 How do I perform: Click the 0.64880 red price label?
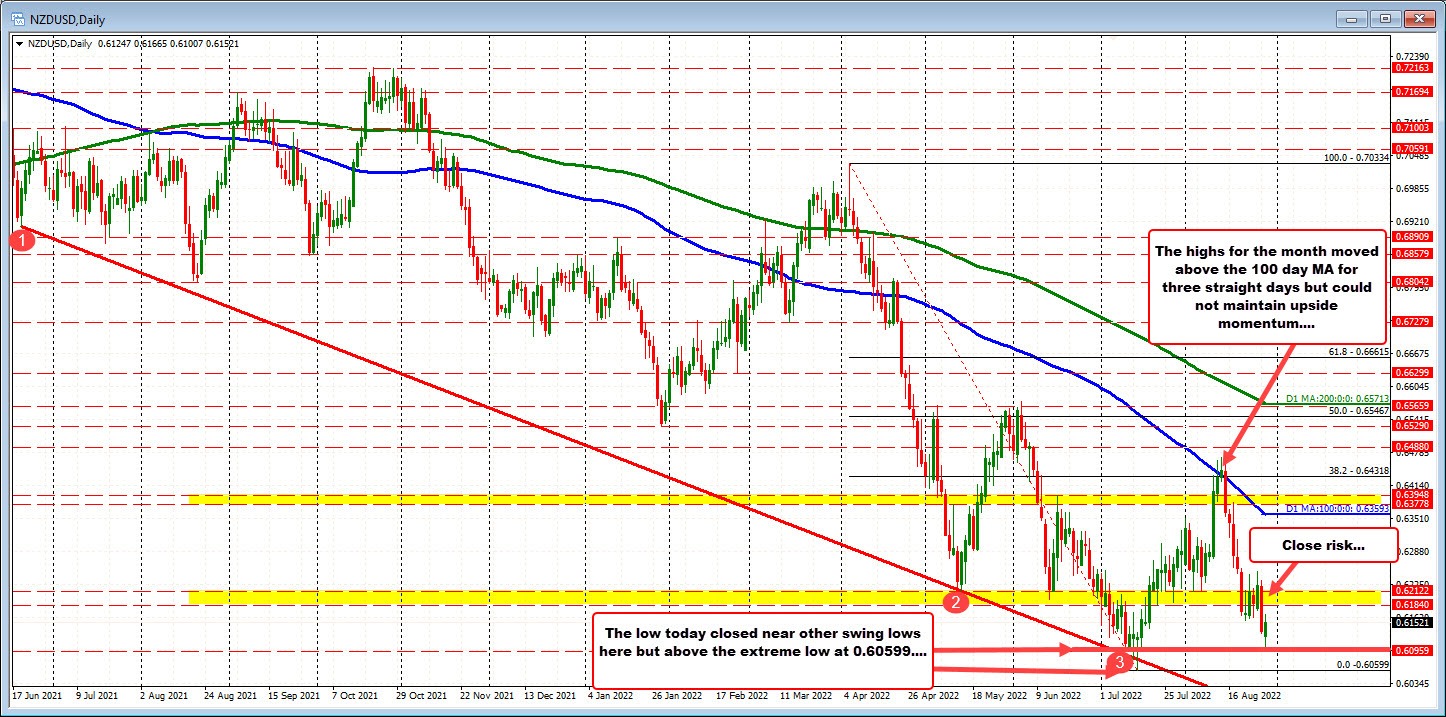point(1410,446)
